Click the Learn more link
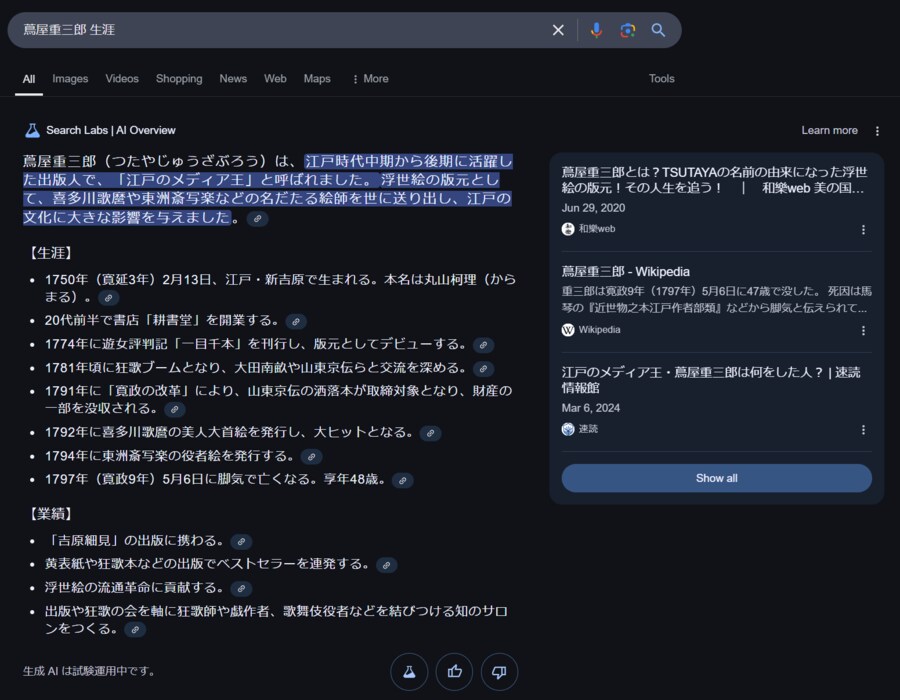900x700 pixels. (829, 131)
